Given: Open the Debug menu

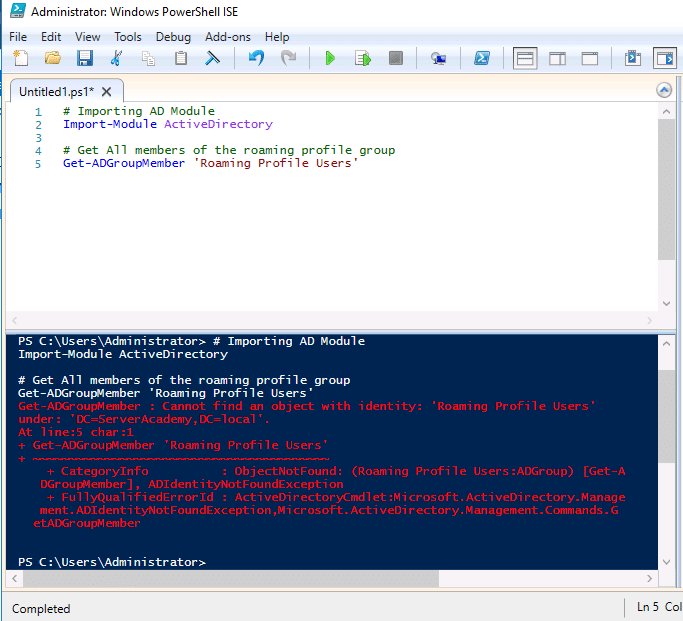Looking at the screenshot, I should tap(173, 37).
